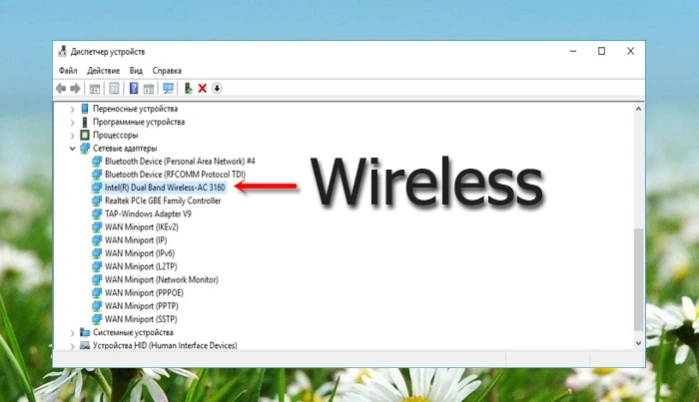699x402 pixels.
Task: Click the disable device down-arrow icon
Action: click(x=217, y=88)
